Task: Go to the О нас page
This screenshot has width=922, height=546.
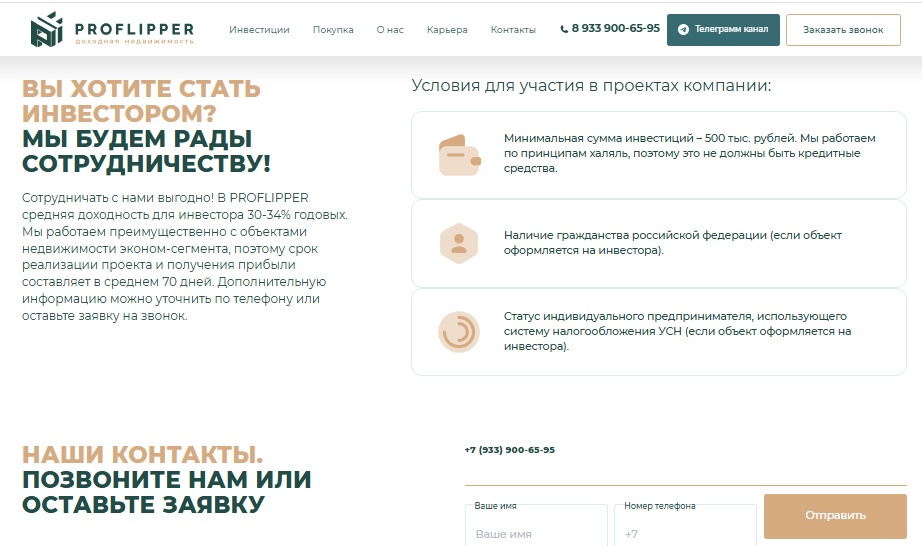Action: pyautogui.click(x=390, y=29)
